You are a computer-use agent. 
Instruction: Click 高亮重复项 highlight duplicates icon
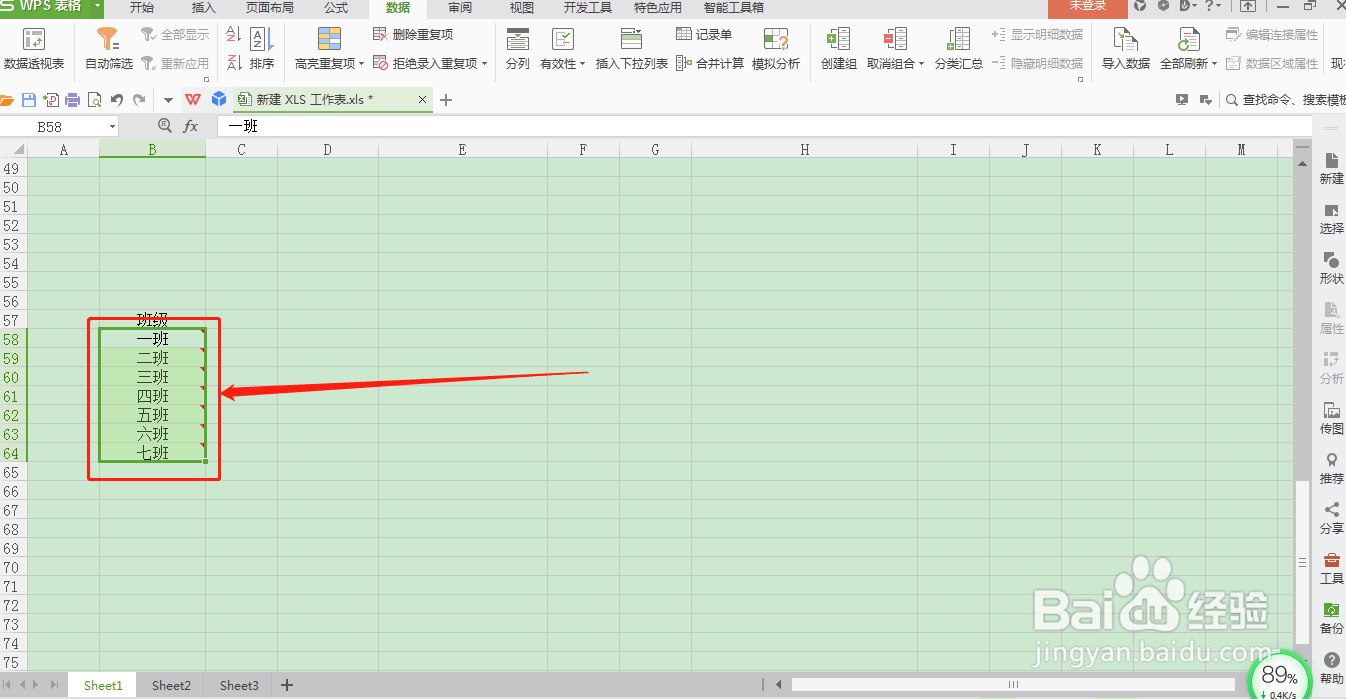[x=329, y=40]
